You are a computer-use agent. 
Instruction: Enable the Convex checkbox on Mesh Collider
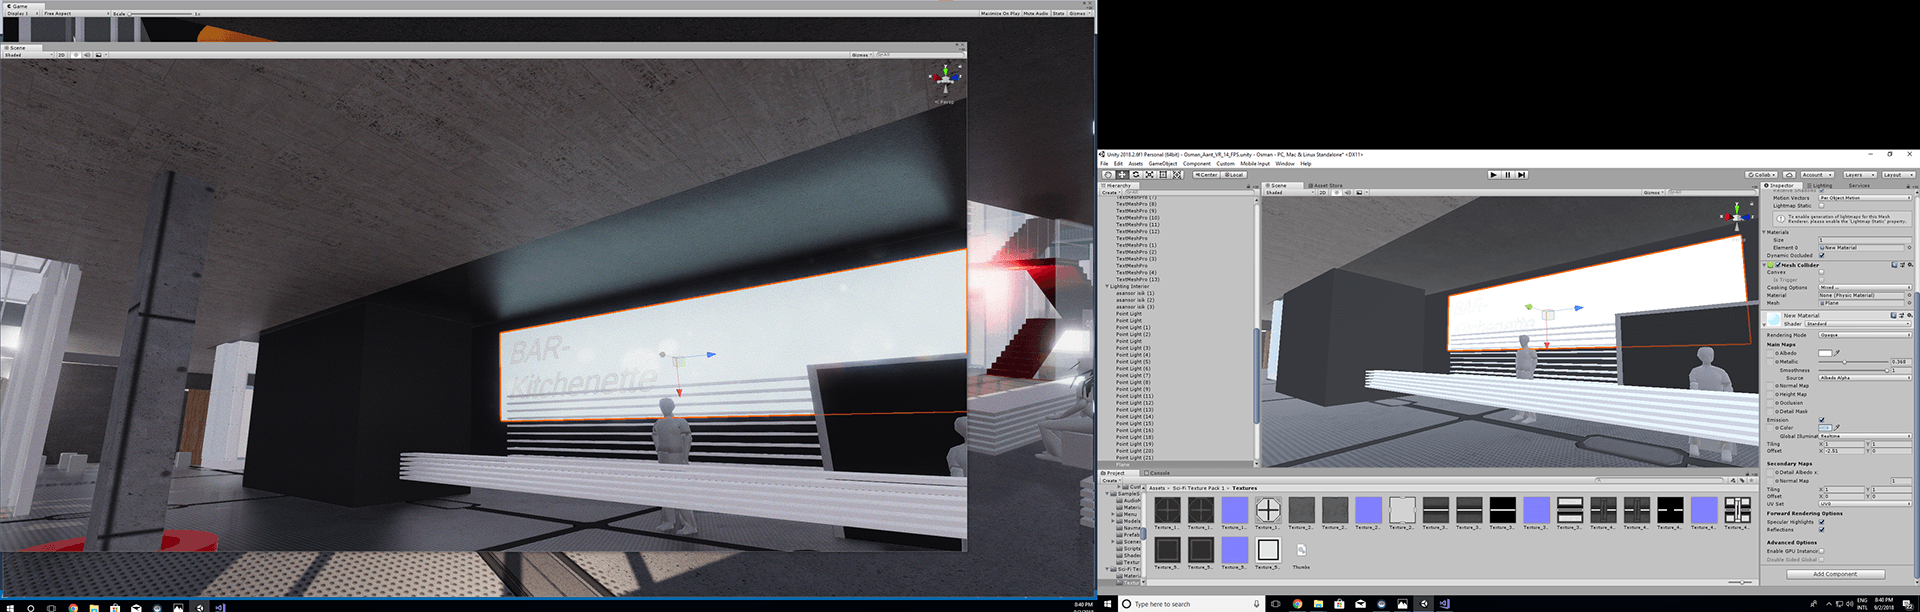(x=1821, y=272)
